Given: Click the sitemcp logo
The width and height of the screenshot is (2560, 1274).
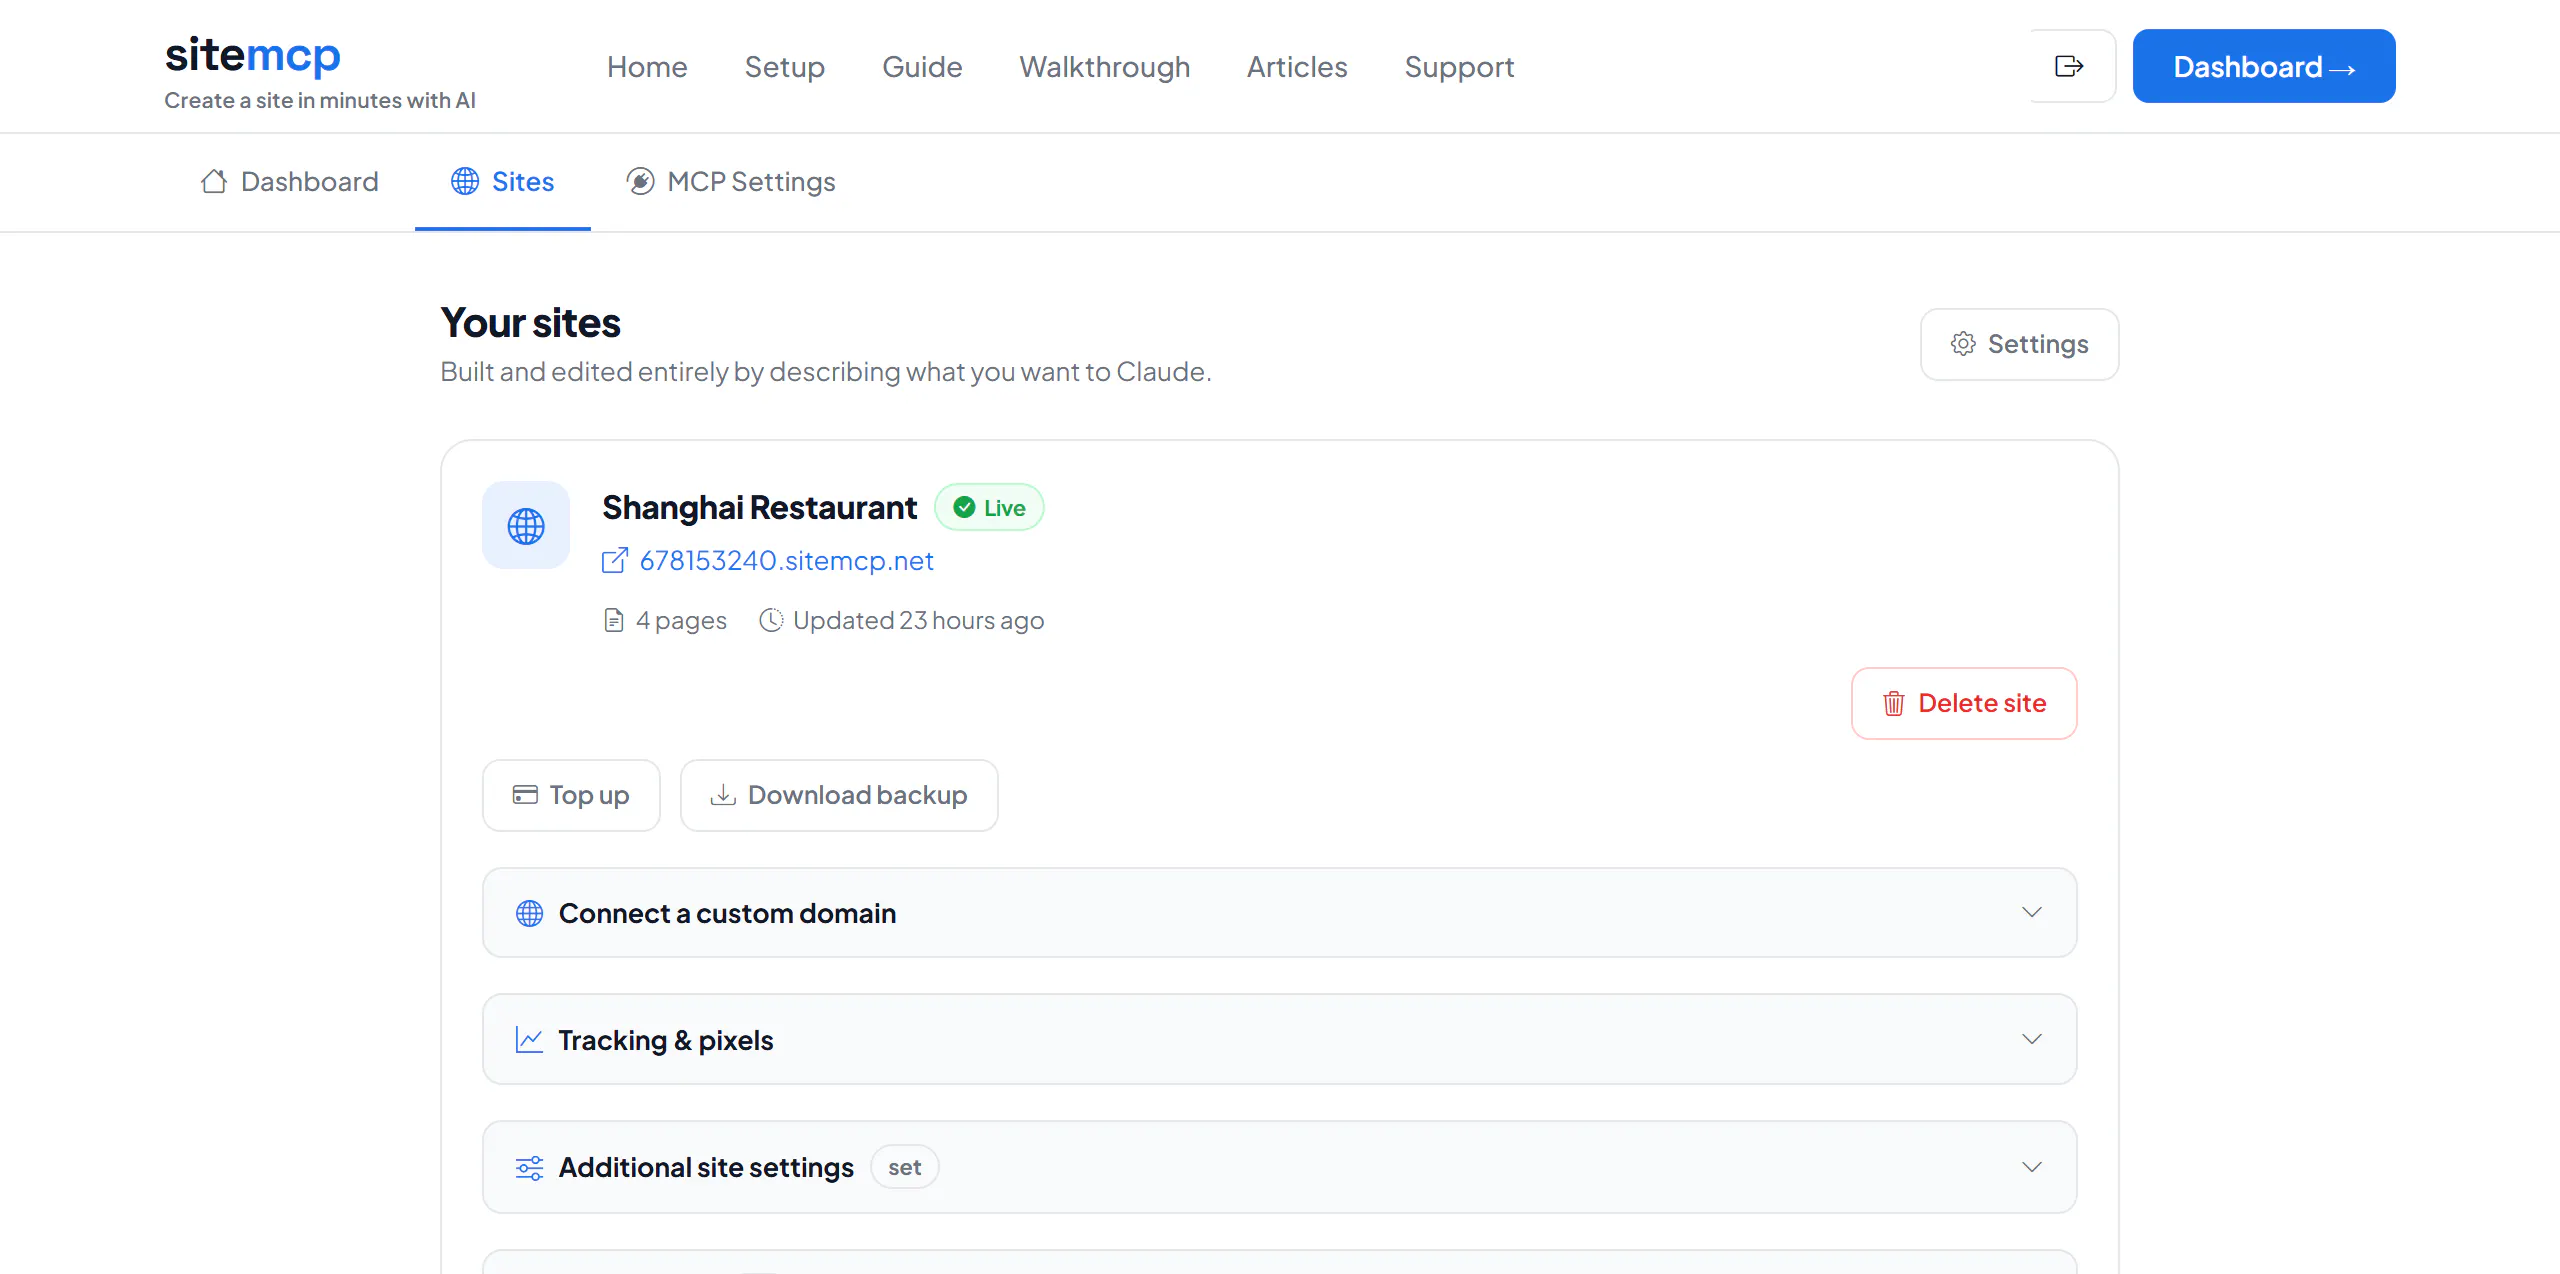Looking at the screenshot, I should [253, 56].
